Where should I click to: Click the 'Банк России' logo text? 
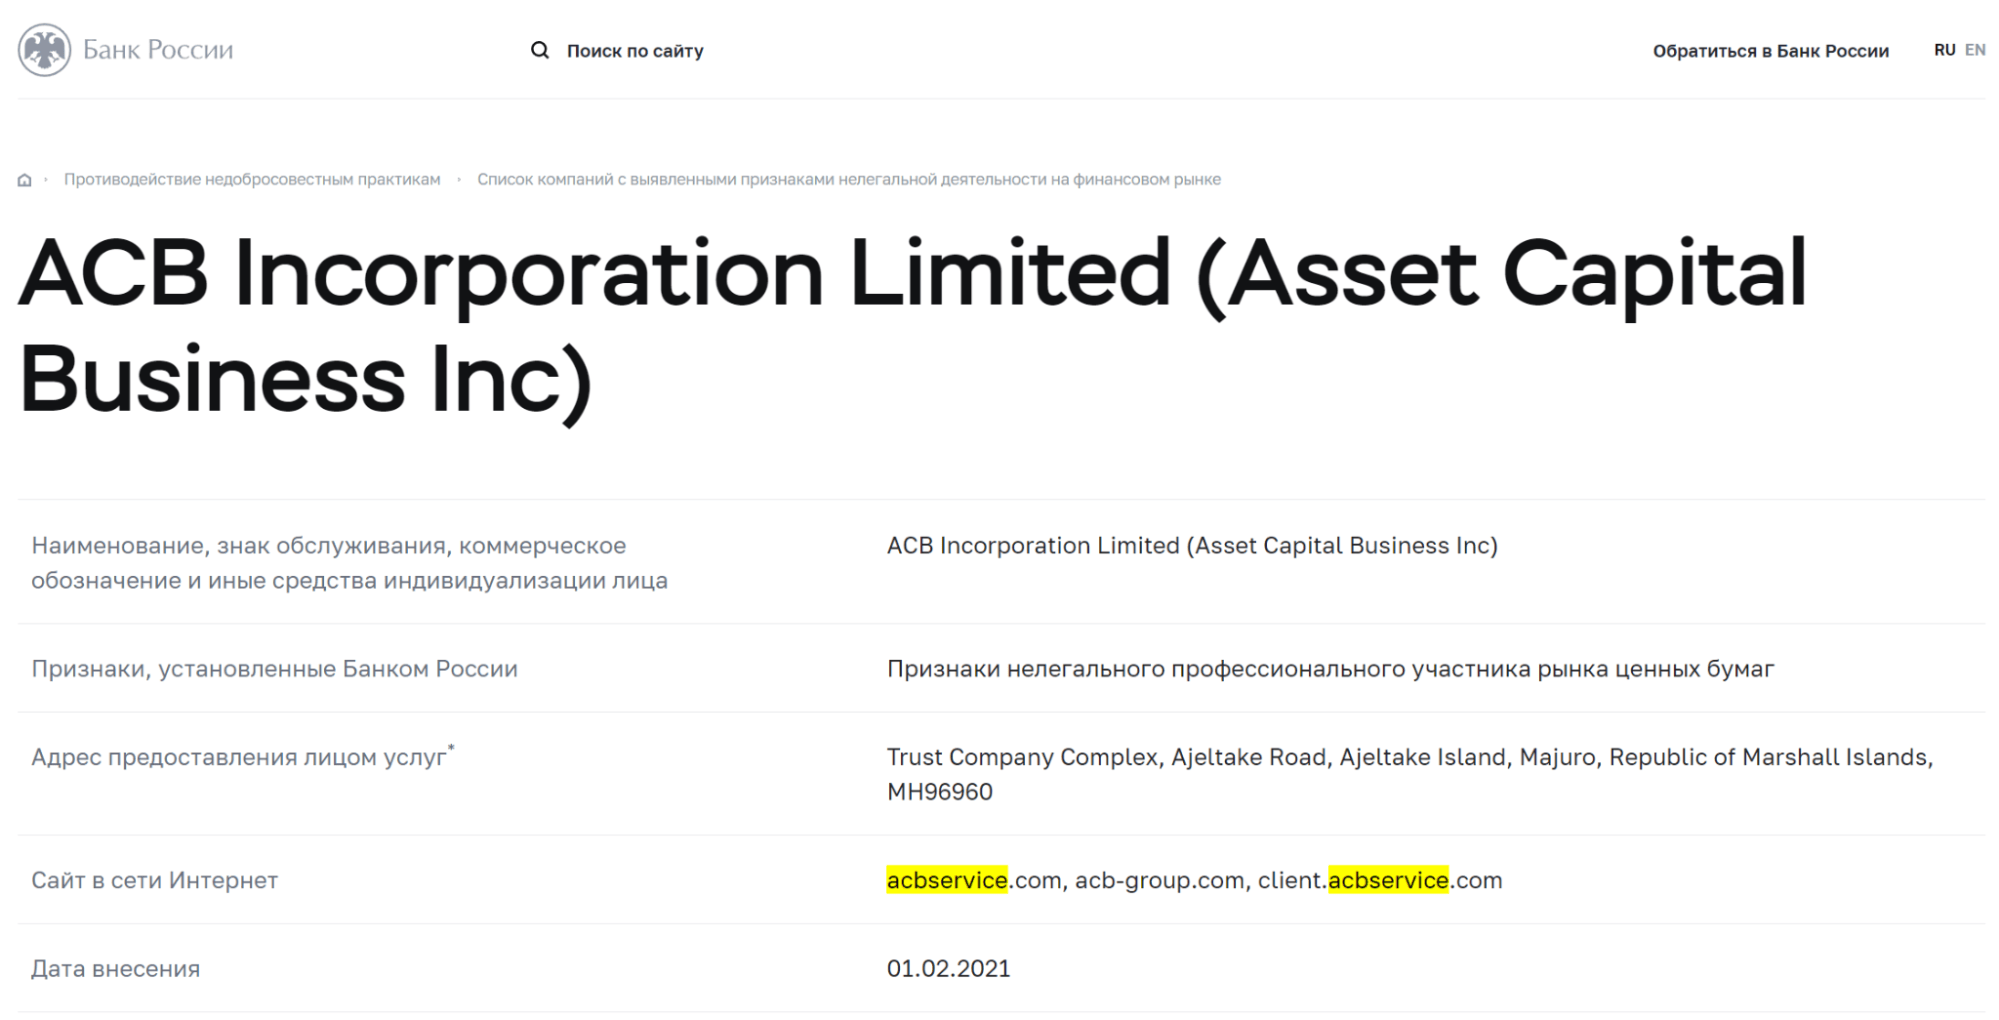[x=158, y=50]
